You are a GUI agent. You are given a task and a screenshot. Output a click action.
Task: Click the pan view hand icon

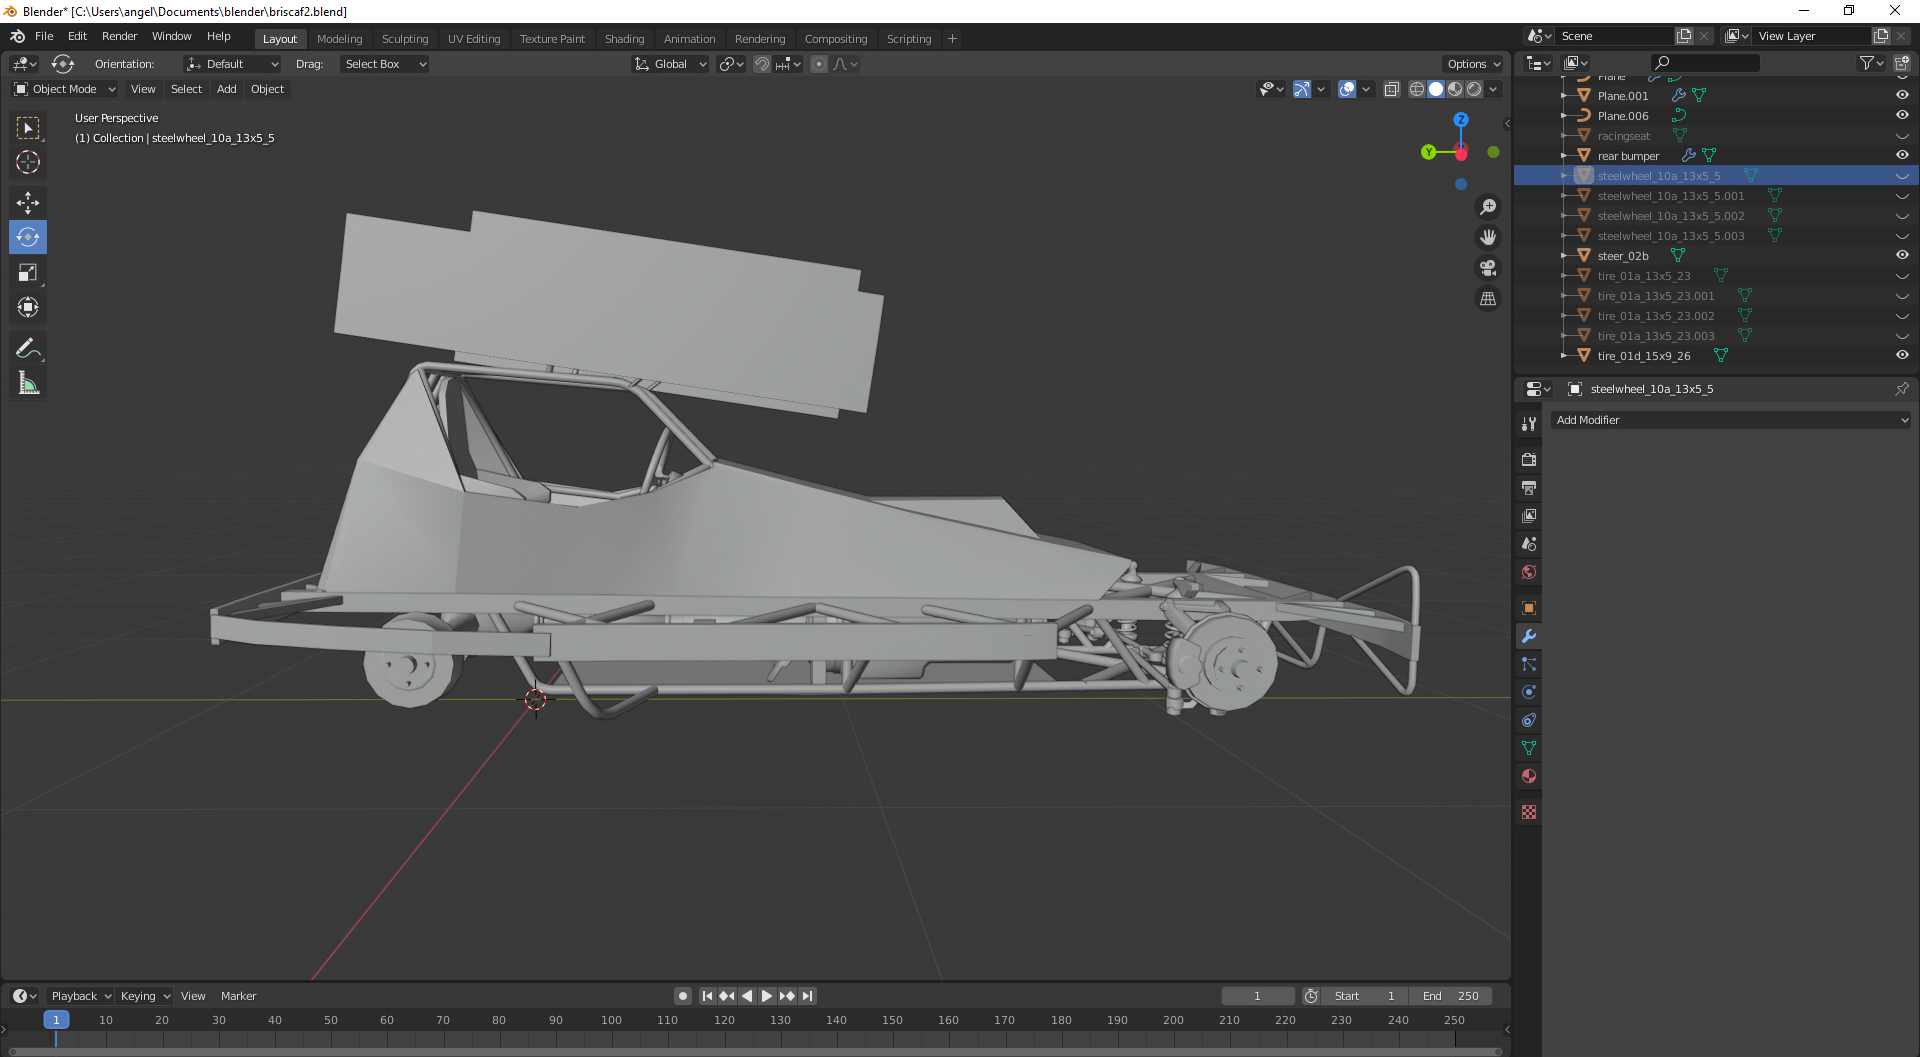[1488, 237]
